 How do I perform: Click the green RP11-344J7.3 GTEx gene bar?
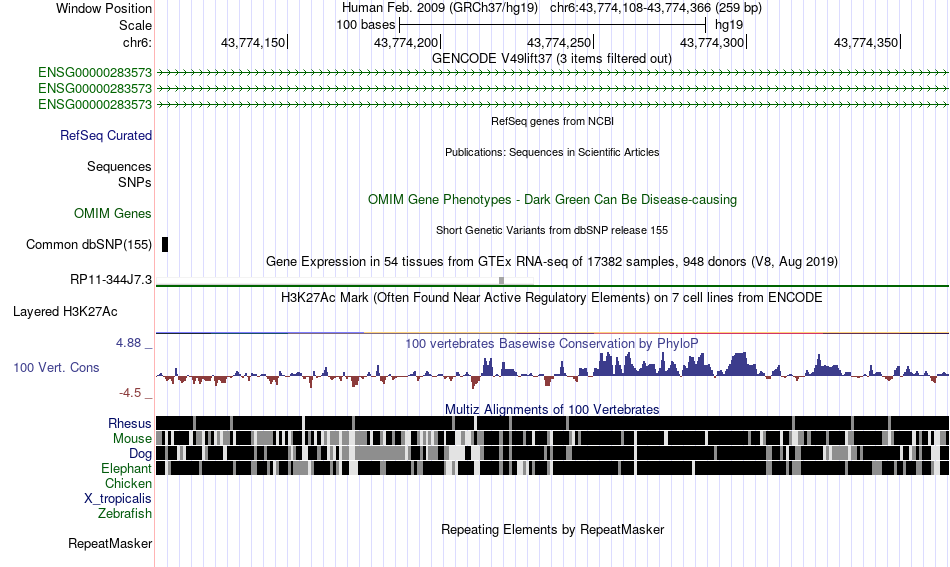point(552,285)
